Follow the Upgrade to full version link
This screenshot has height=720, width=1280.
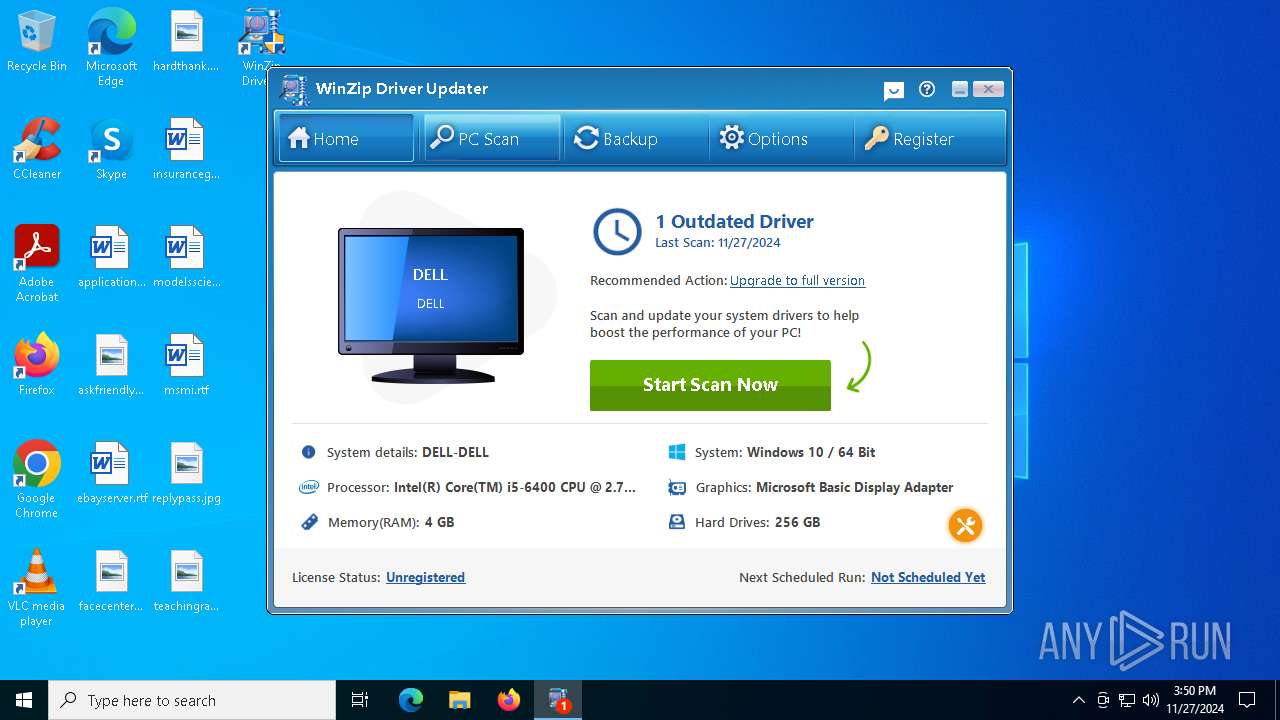coord(797,281)
